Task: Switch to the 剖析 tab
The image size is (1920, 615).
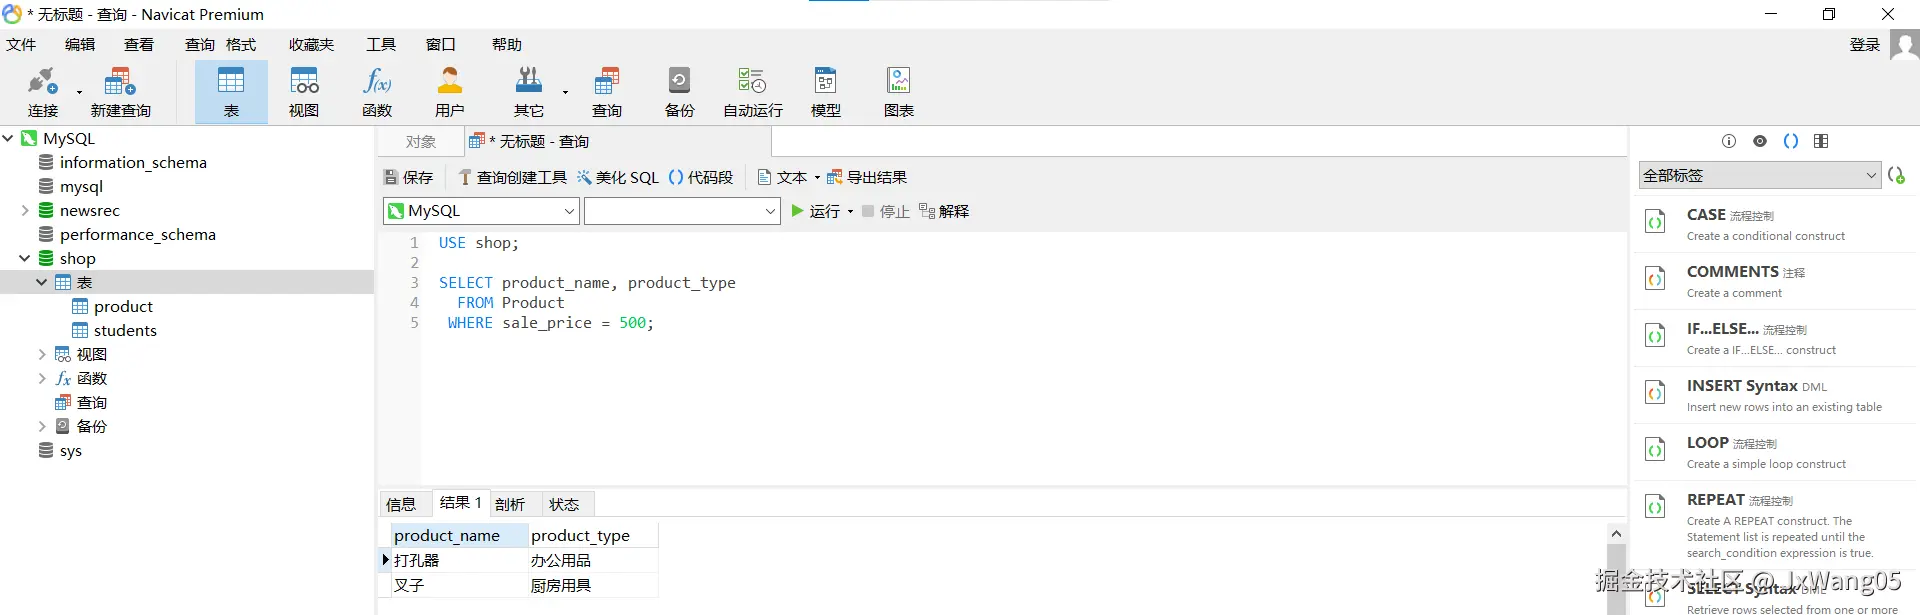Action: point(510,504)
